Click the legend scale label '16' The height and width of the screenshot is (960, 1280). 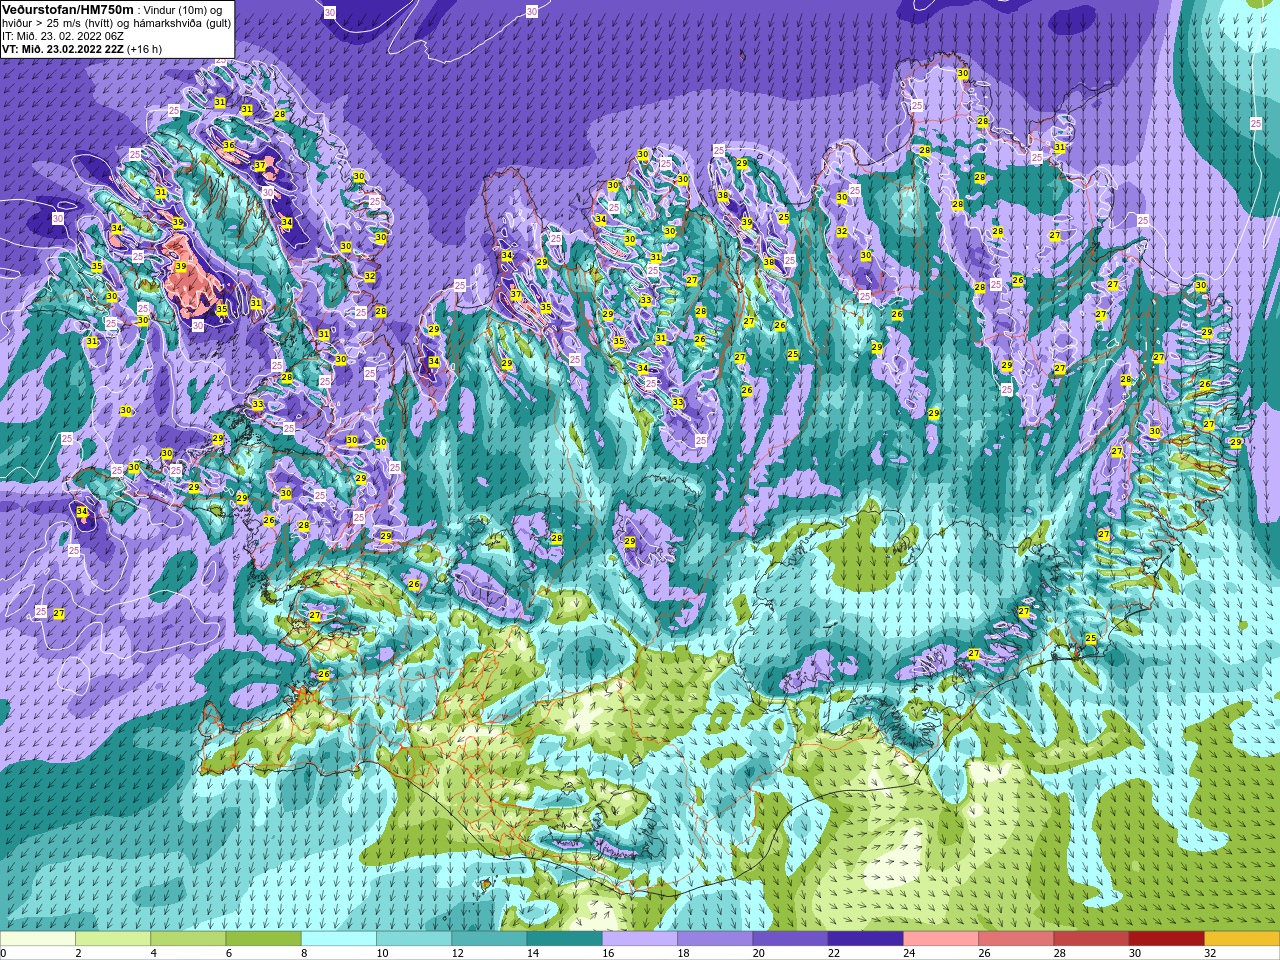click(608, 953)
